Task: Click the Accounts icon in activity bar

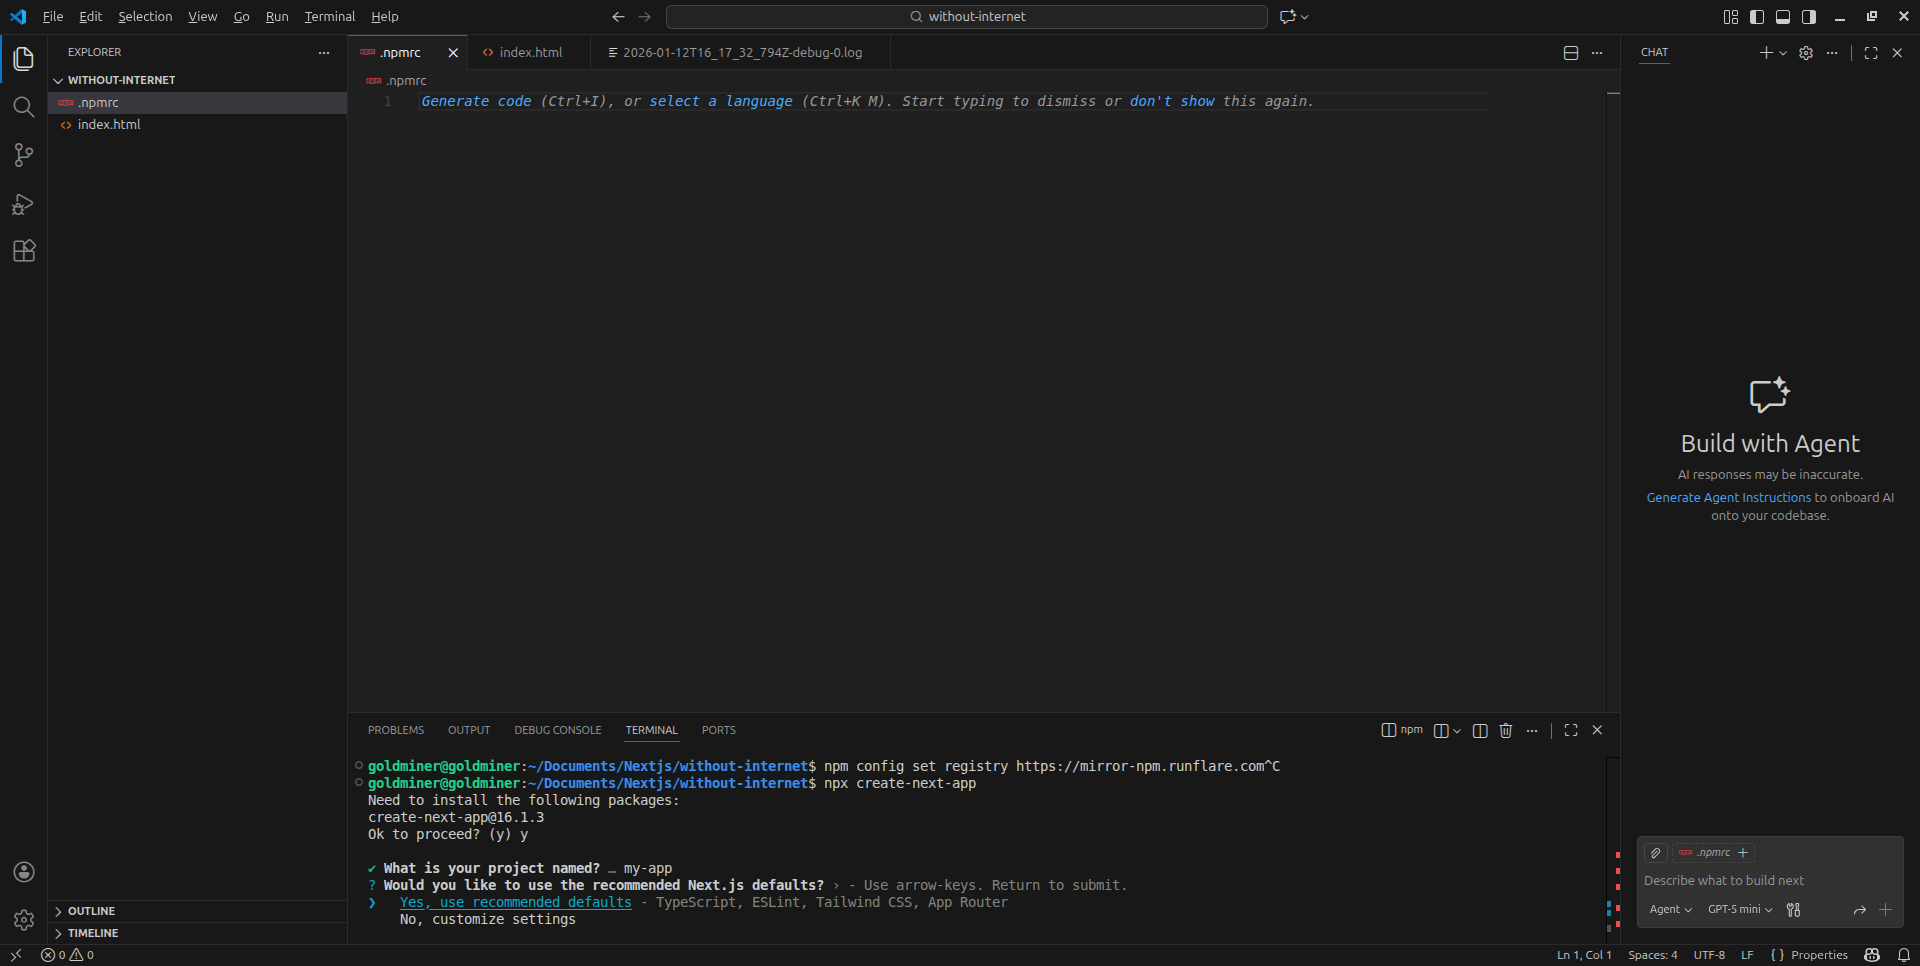Action: coord(24,872)
